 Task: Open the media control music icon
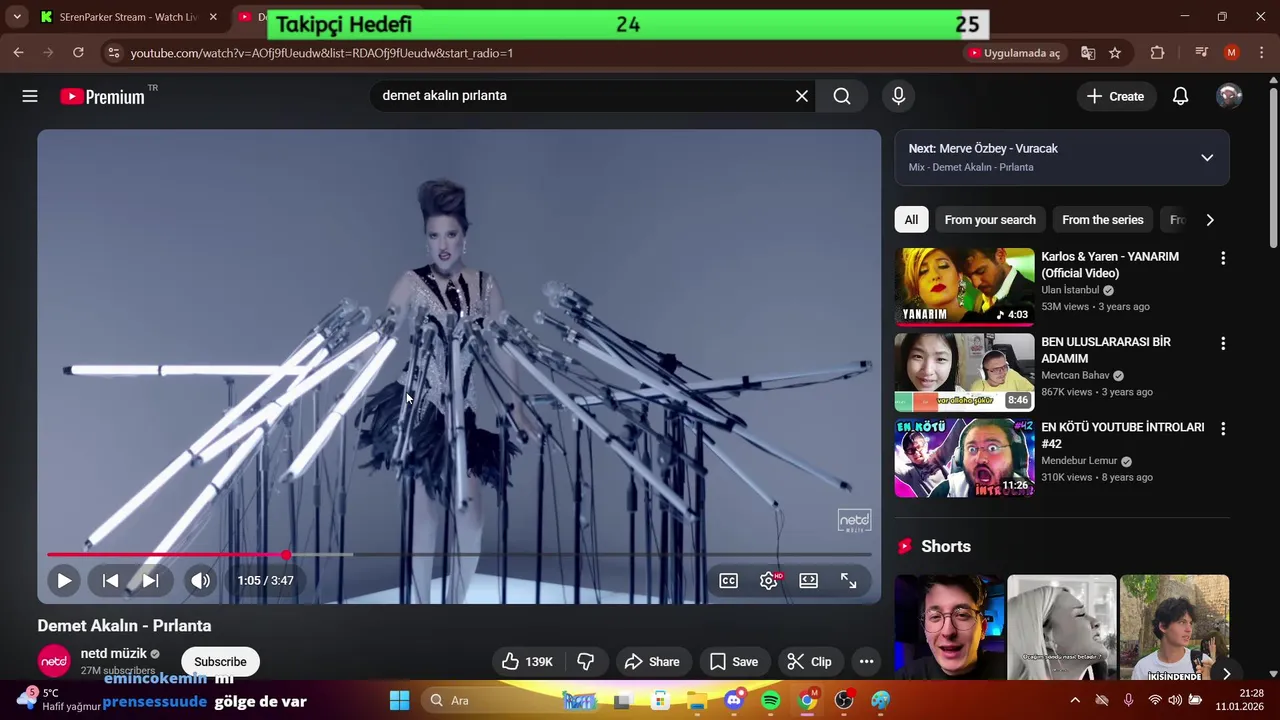coord(1202,53)
